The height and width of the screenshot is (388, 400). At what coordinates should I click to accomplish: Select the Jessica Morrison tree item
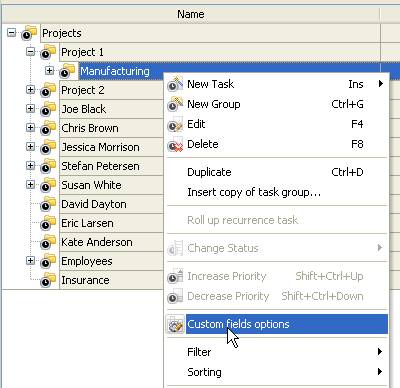point(100,147)
